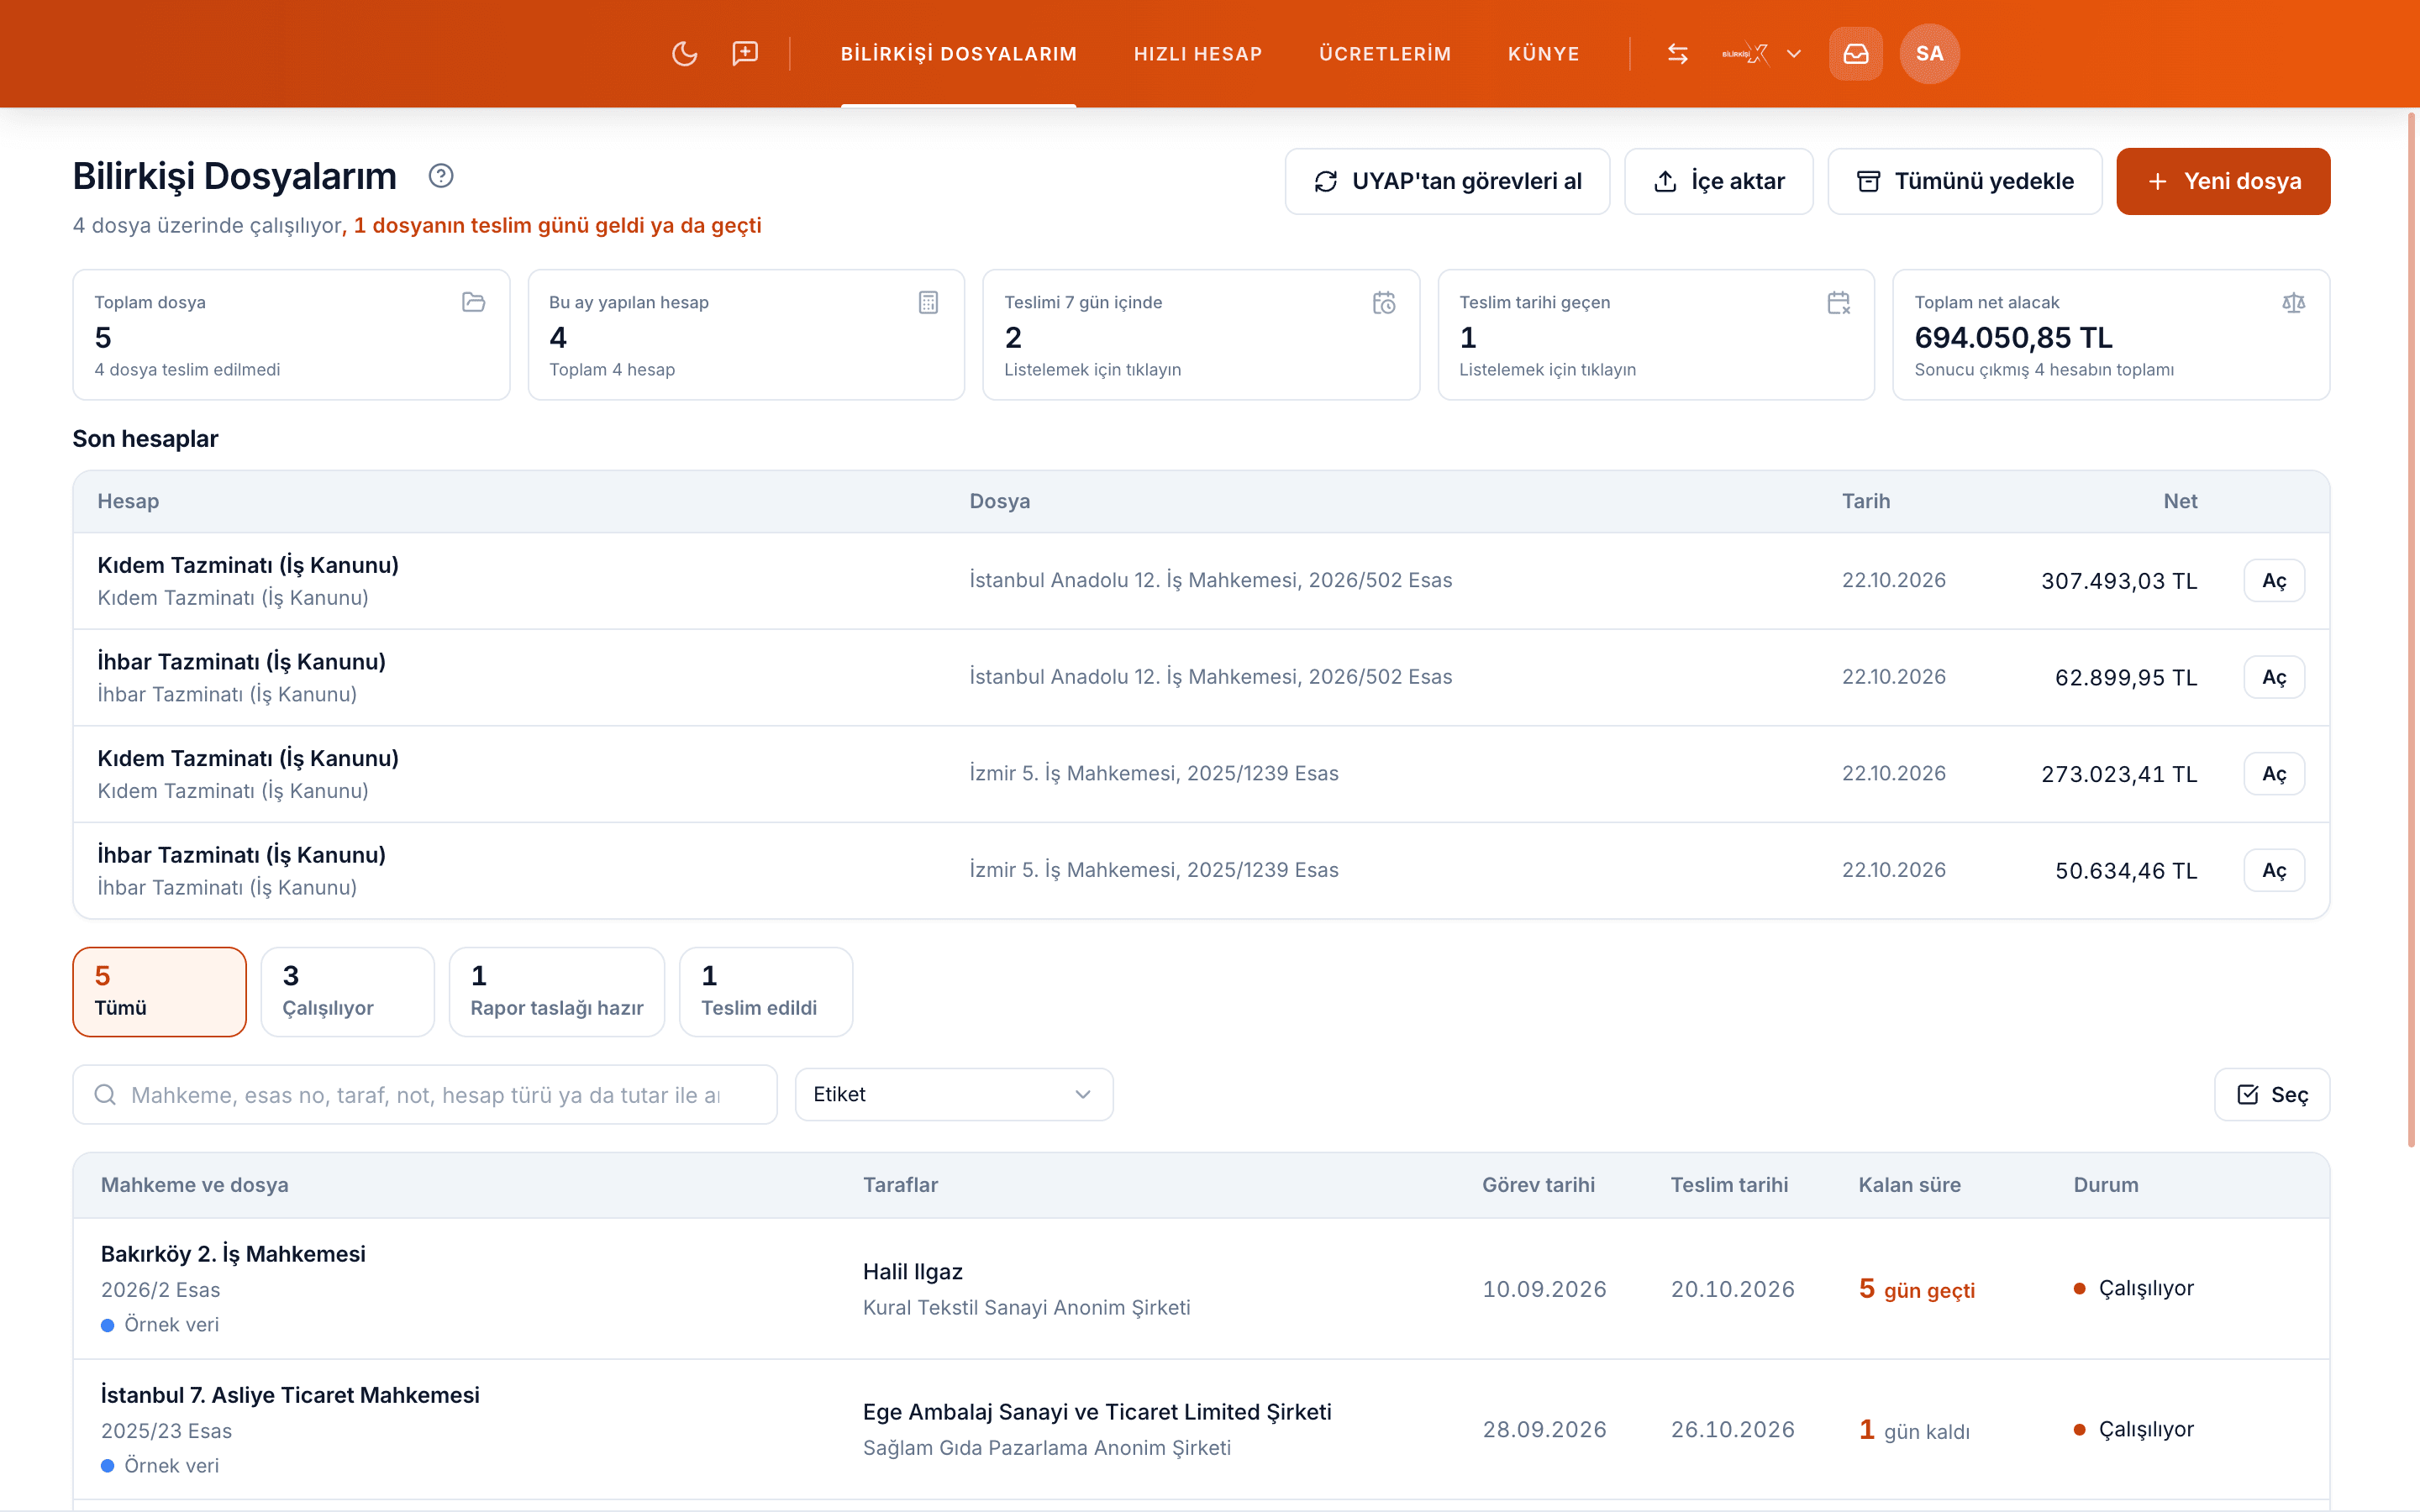Viewport: 2420px width, 1512px height.
Task: Open the 307.493,03 TL hesap with Aç
Action: coord(2274,580)
